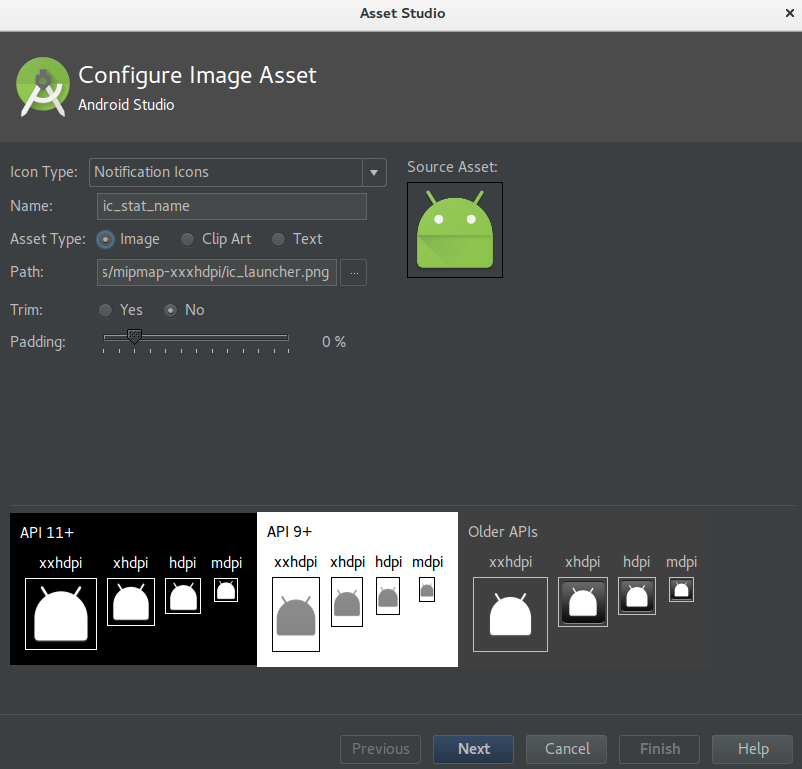Select No for Trim
Image resolution: width=802 pixels, height=769 pixels.
pos(170,311)
